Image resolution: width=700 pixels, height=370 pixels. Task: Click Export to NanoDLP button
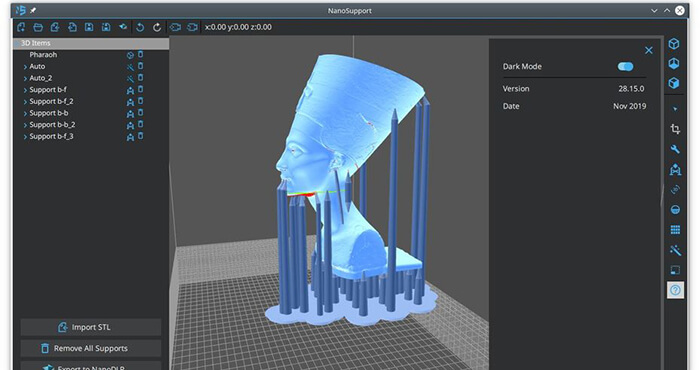pos(91,366)
